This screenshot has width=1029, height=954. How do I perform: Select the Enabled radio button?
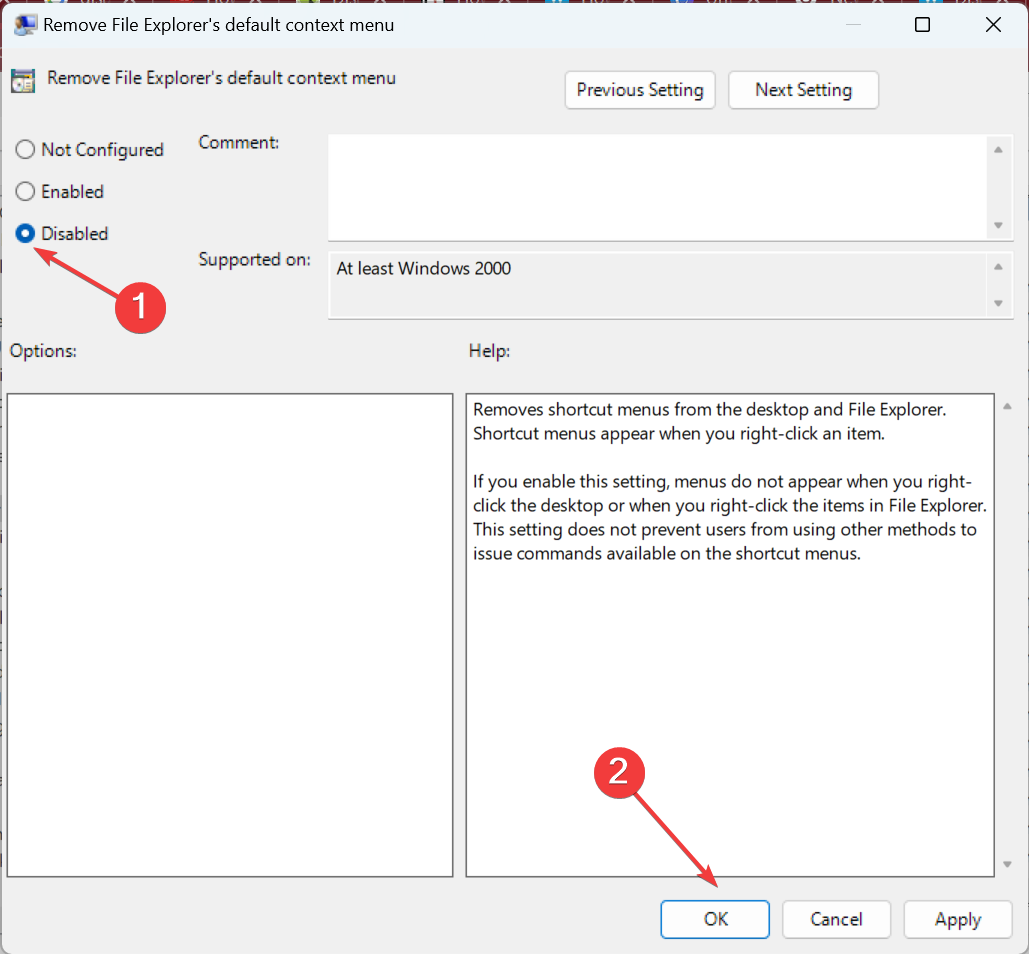(25, 192)
